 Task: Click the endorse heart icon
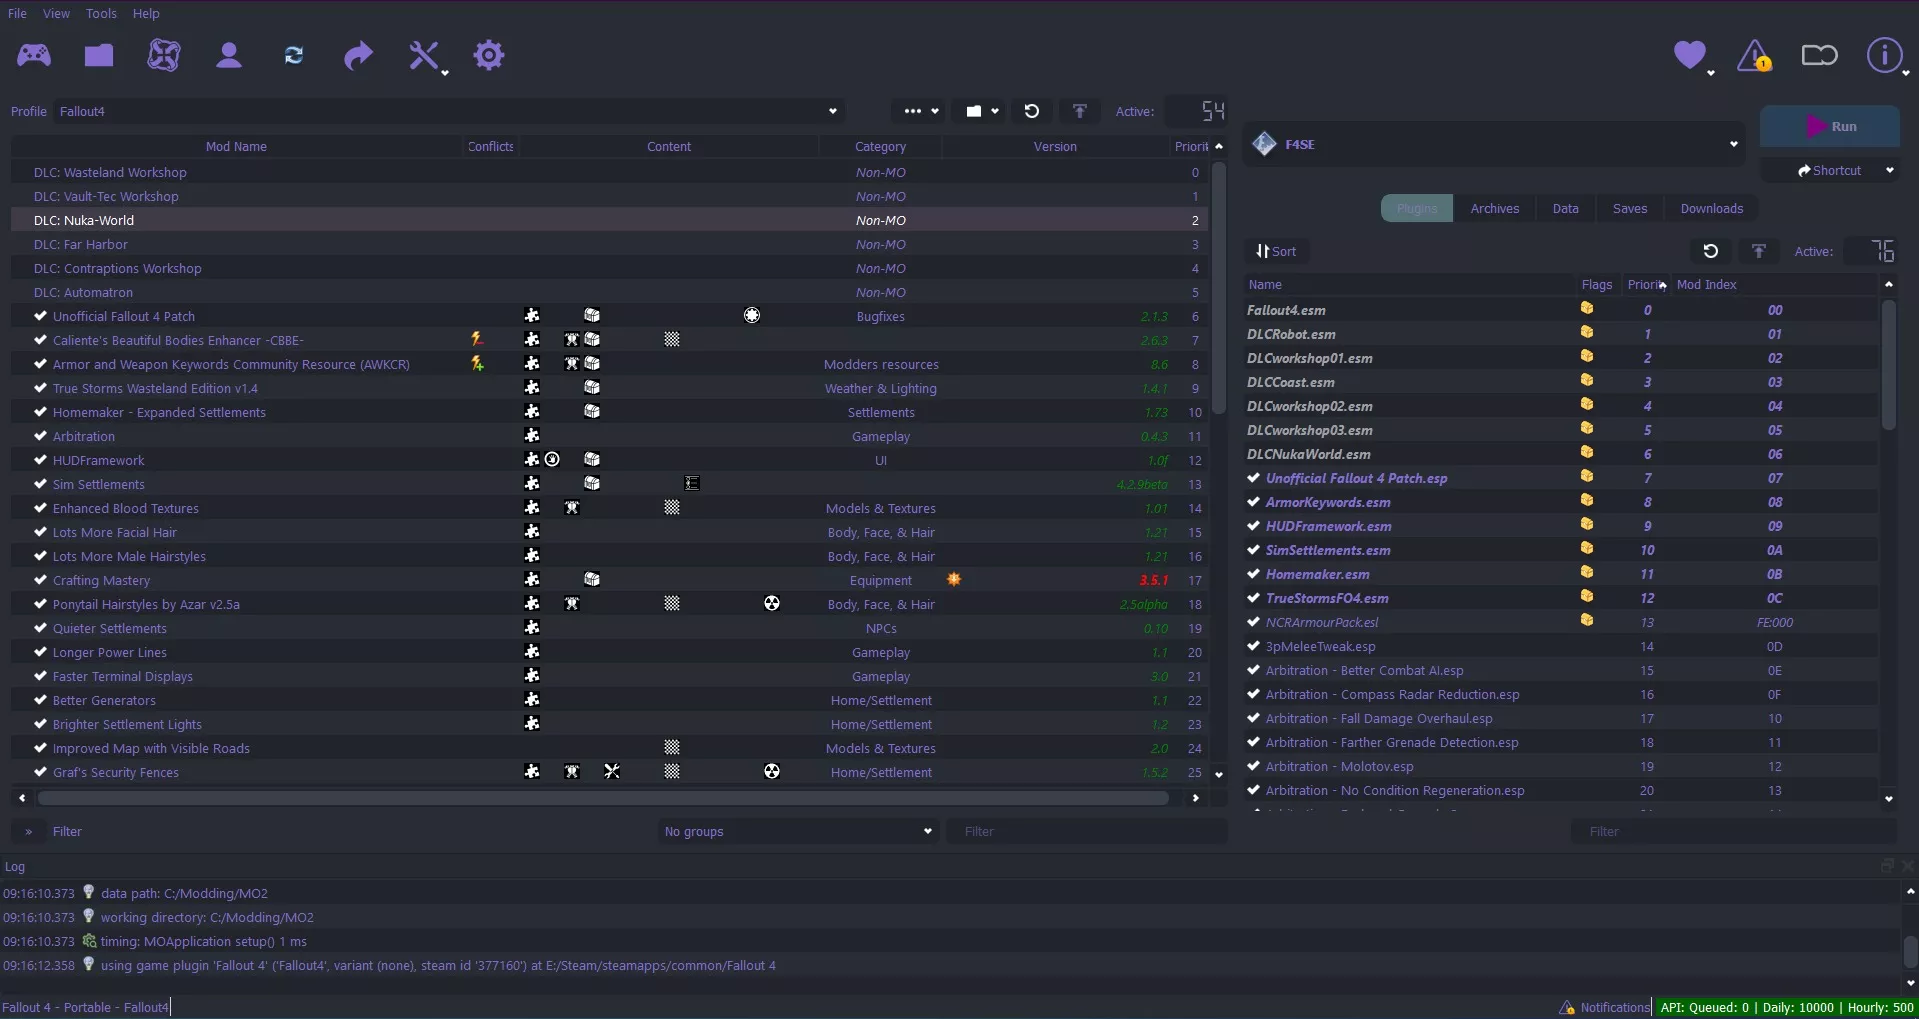1690,55
